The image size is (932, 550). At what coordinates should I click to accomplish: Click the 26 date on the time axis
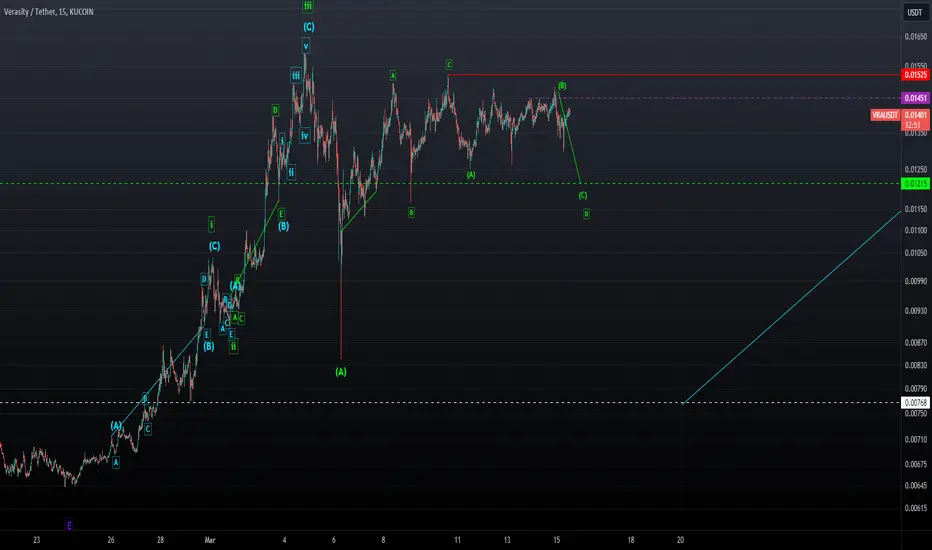point(111,540)
